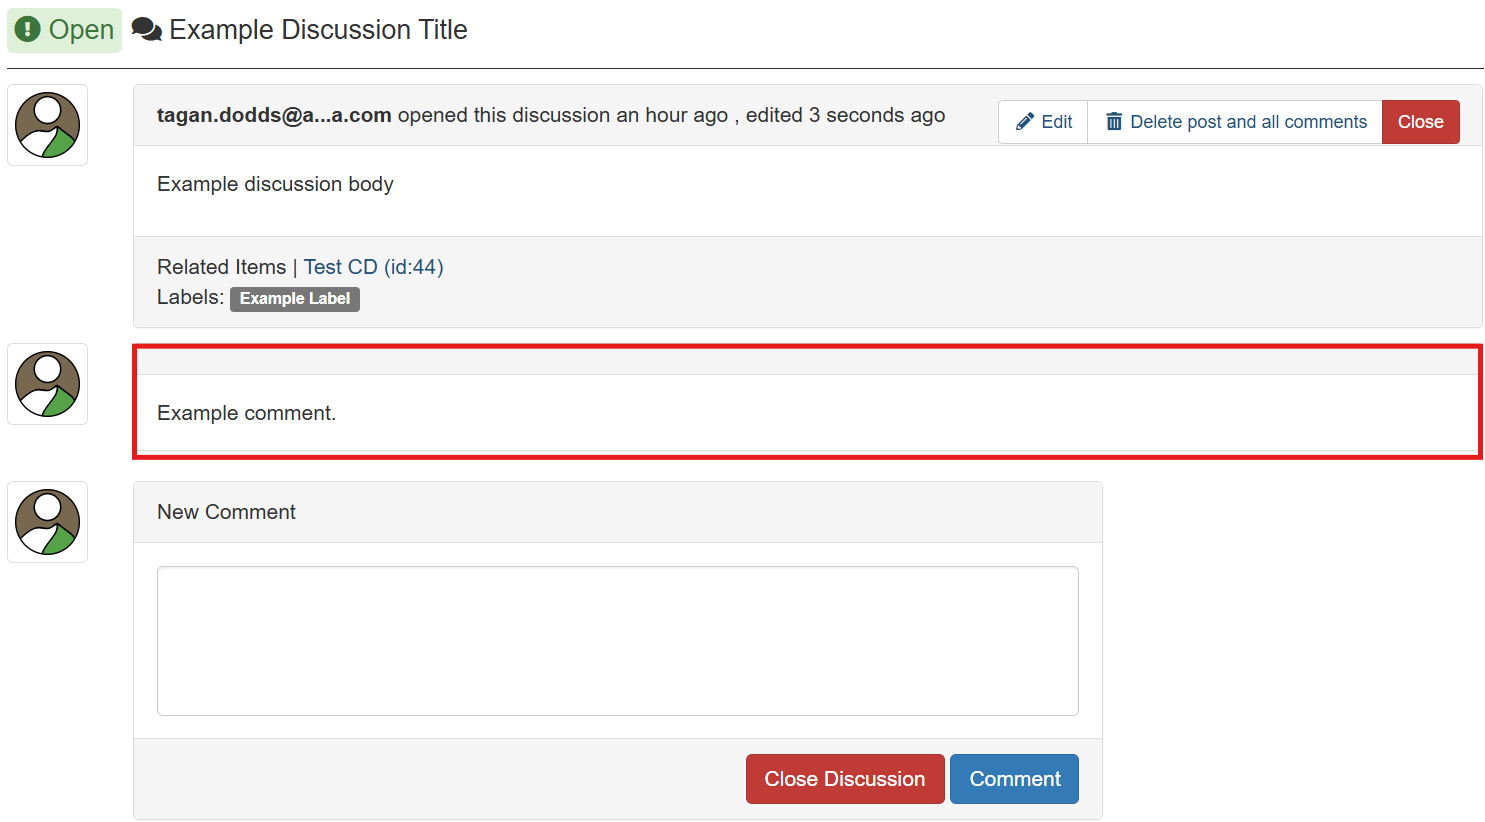Focus the New Comment text area
Image resolution: width=1485 pixels, height=822 pixels.
click(617, 641)
